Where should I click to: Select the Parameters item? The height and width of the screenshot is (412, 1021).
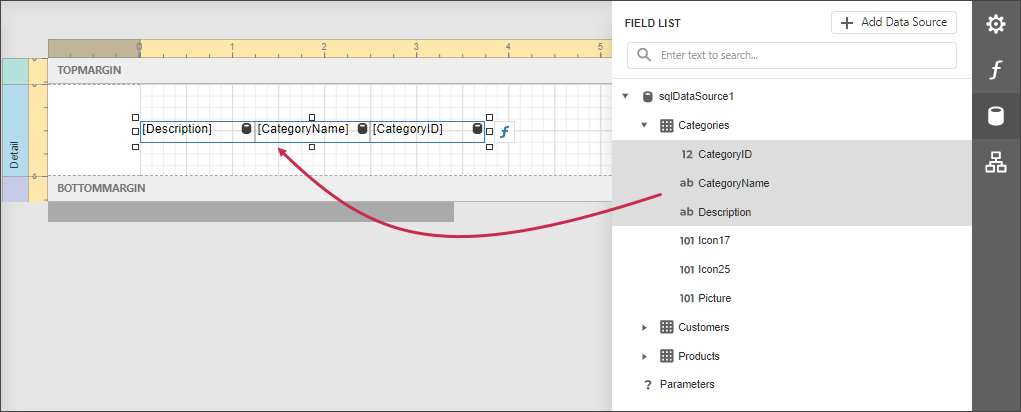coord(687,384)
